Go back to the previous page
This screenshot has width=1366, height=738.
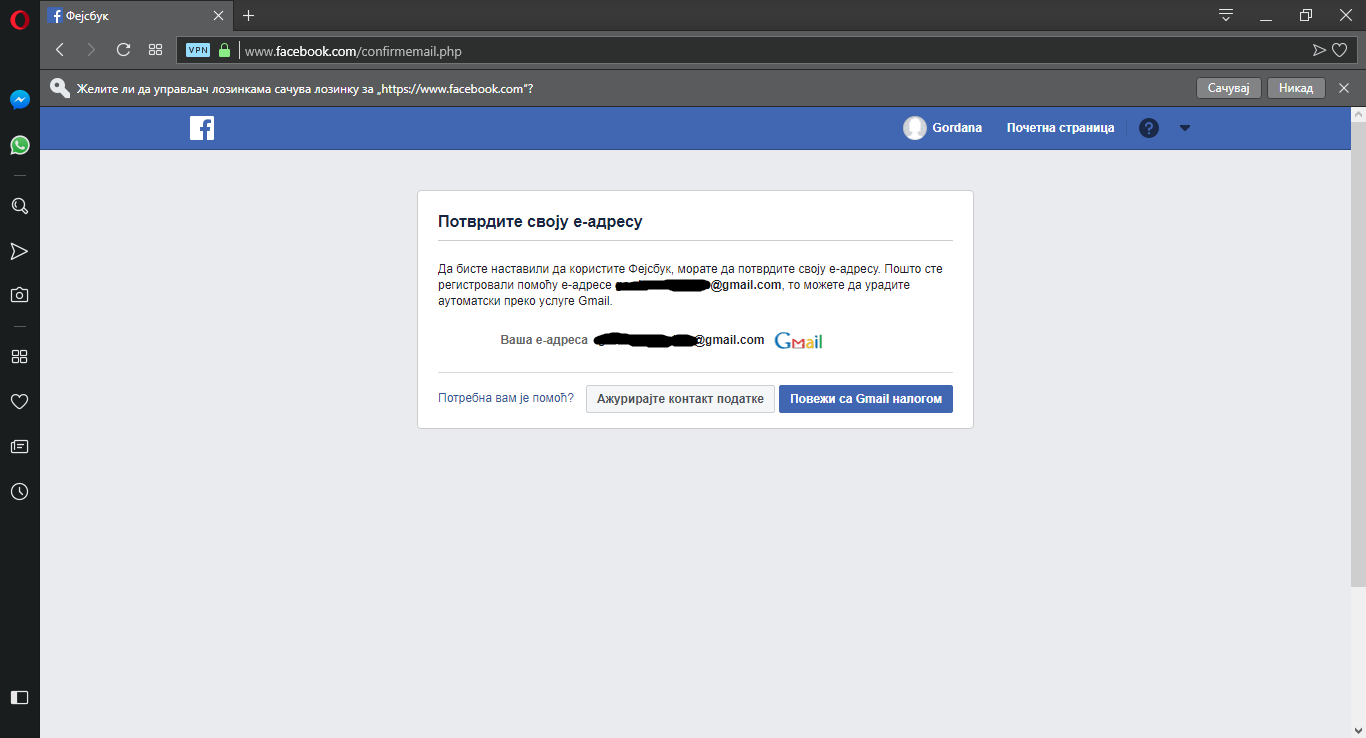[60, 50]
